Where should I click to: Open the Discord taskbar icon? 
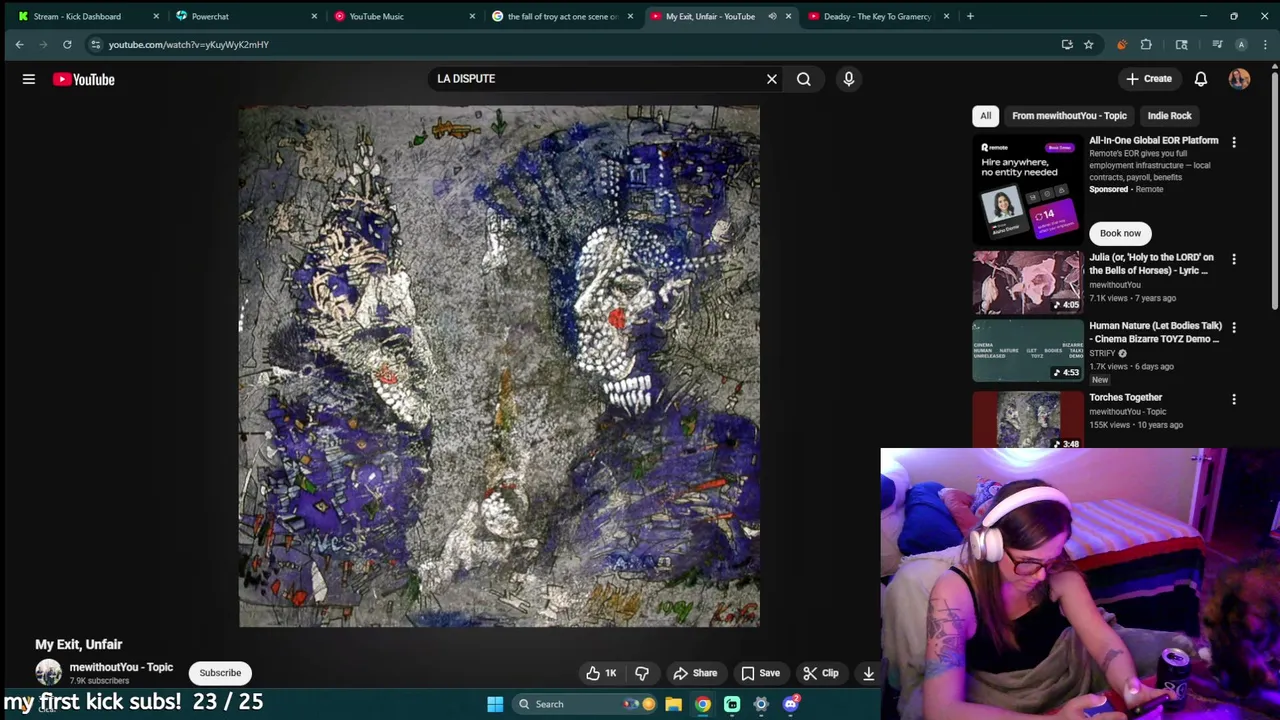(790, 704)
